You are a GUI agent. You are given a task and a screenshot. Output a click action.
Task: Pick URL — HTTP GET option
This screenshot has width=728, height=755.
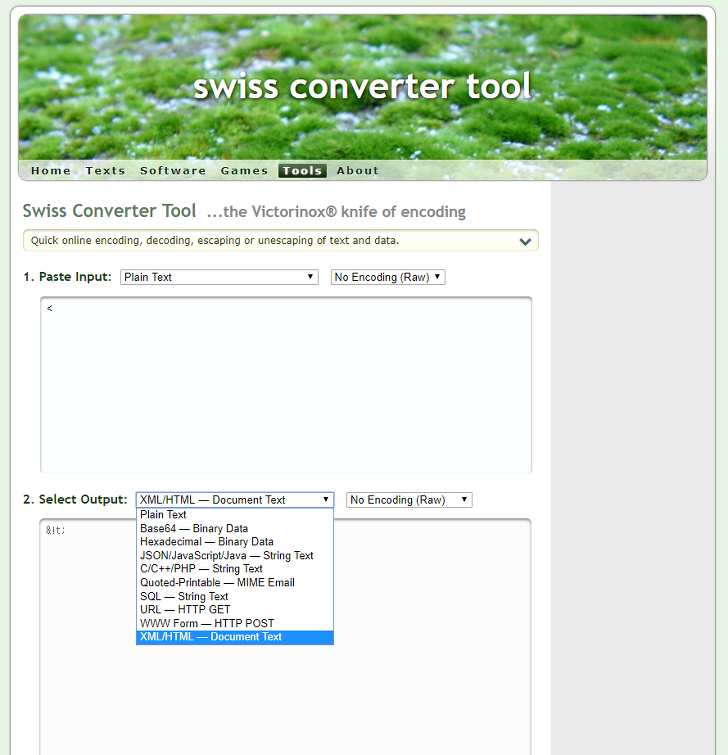pos(235,610)
